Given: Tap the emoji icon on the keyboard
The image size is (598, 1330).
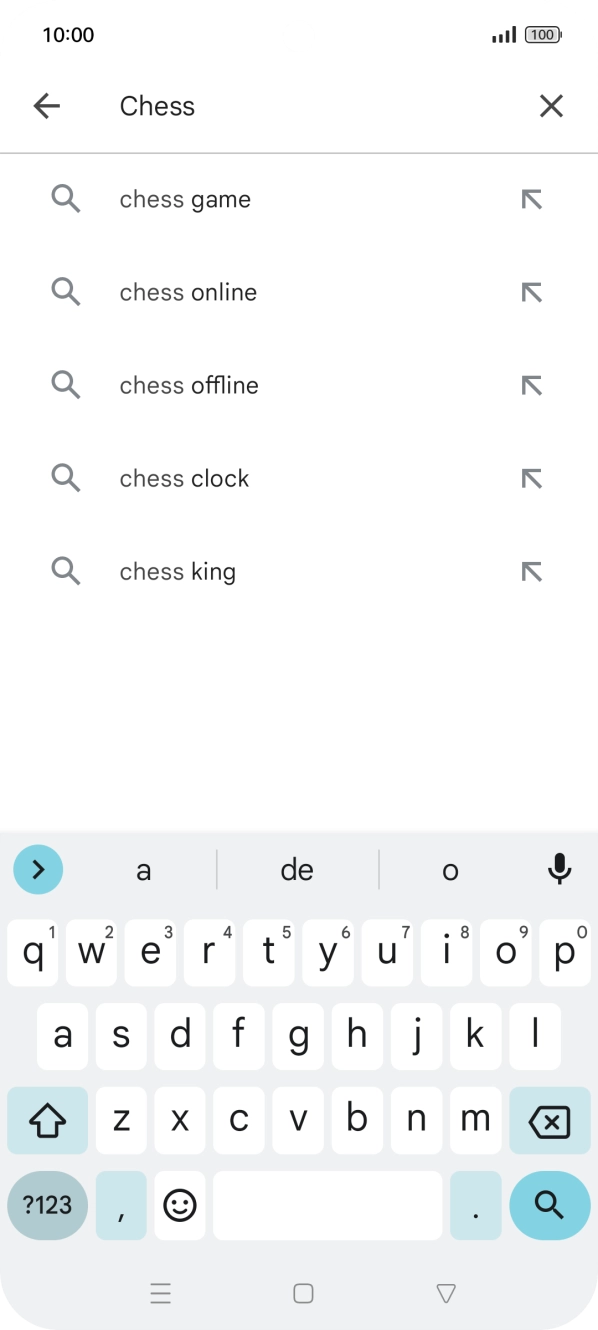Looking at the screenshot, I should [x=180, y=1205].
